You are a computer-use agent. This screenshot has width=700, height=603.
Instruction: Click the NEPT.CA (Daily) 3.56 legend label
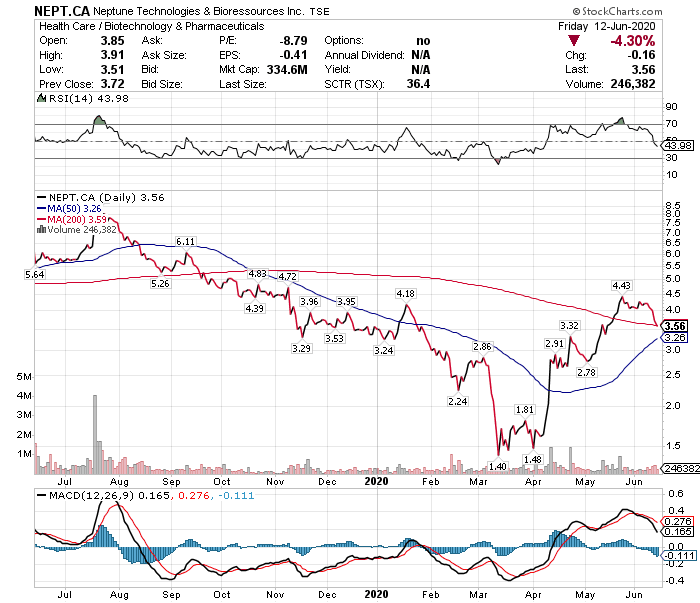[101, 197]
